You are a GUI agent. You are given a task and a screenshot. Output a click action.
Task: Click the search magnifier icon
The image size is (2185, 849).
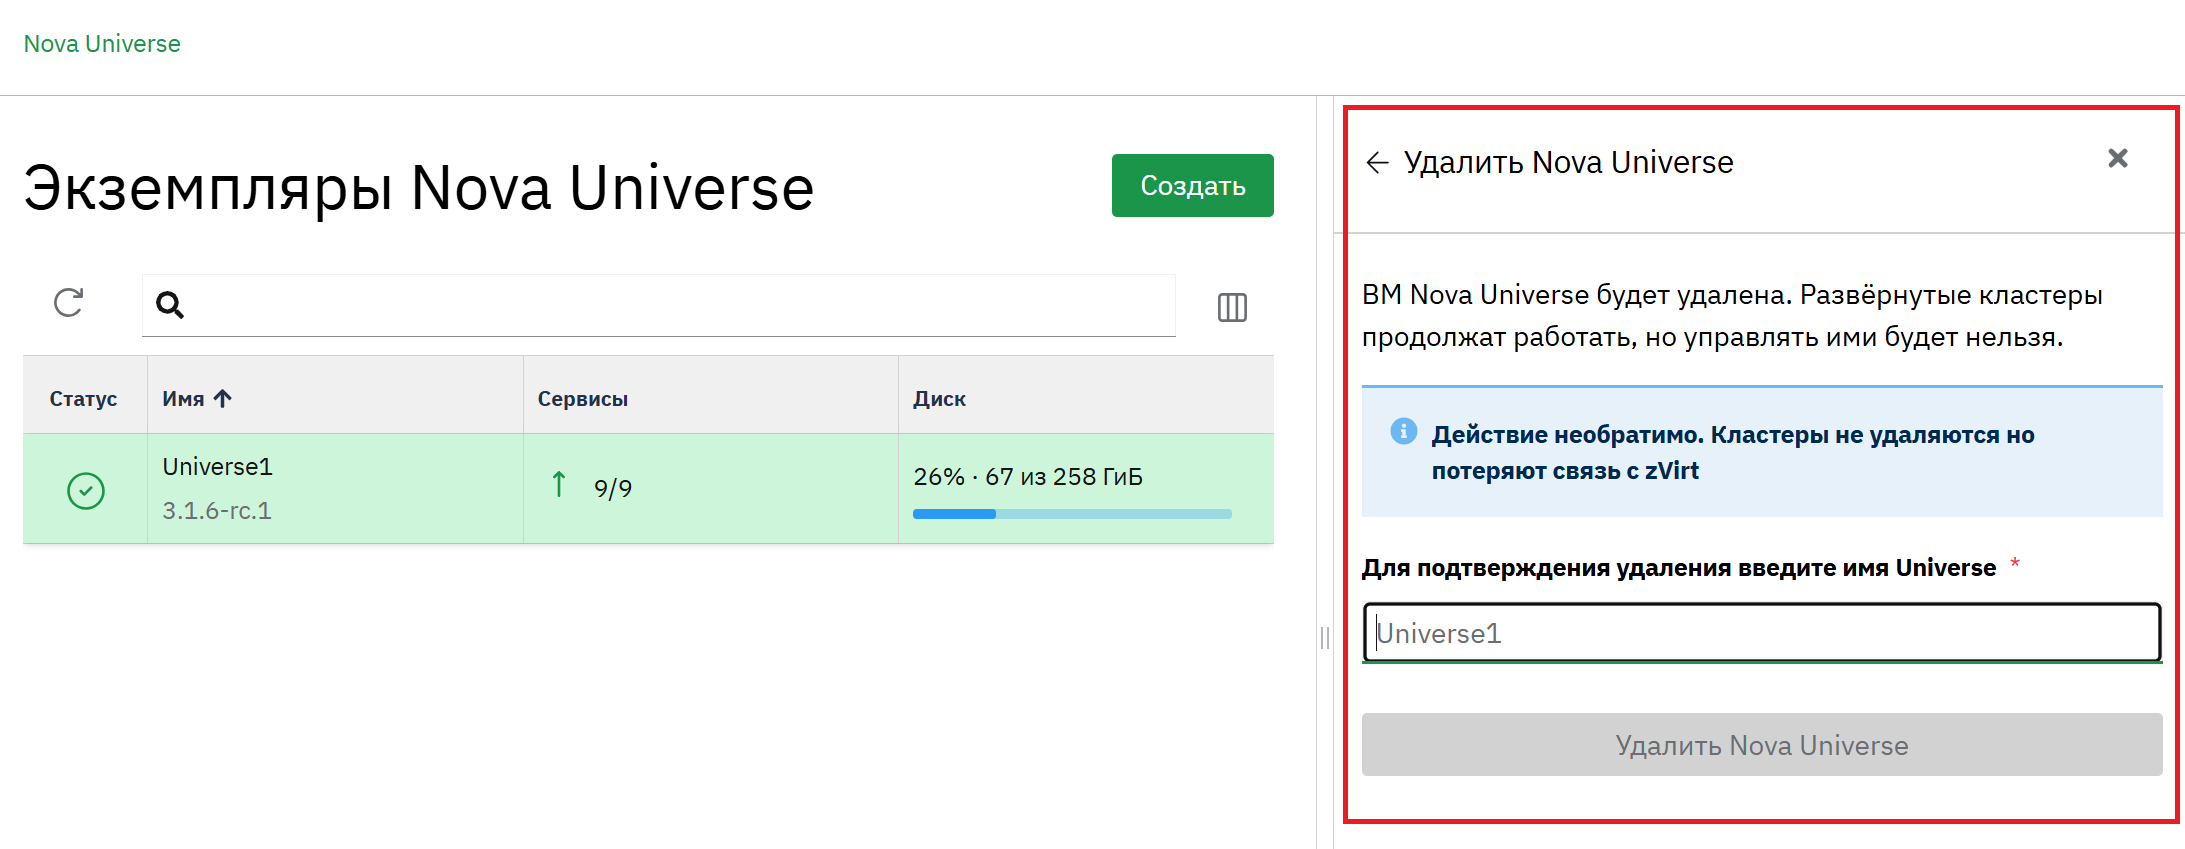click(170, 305)
